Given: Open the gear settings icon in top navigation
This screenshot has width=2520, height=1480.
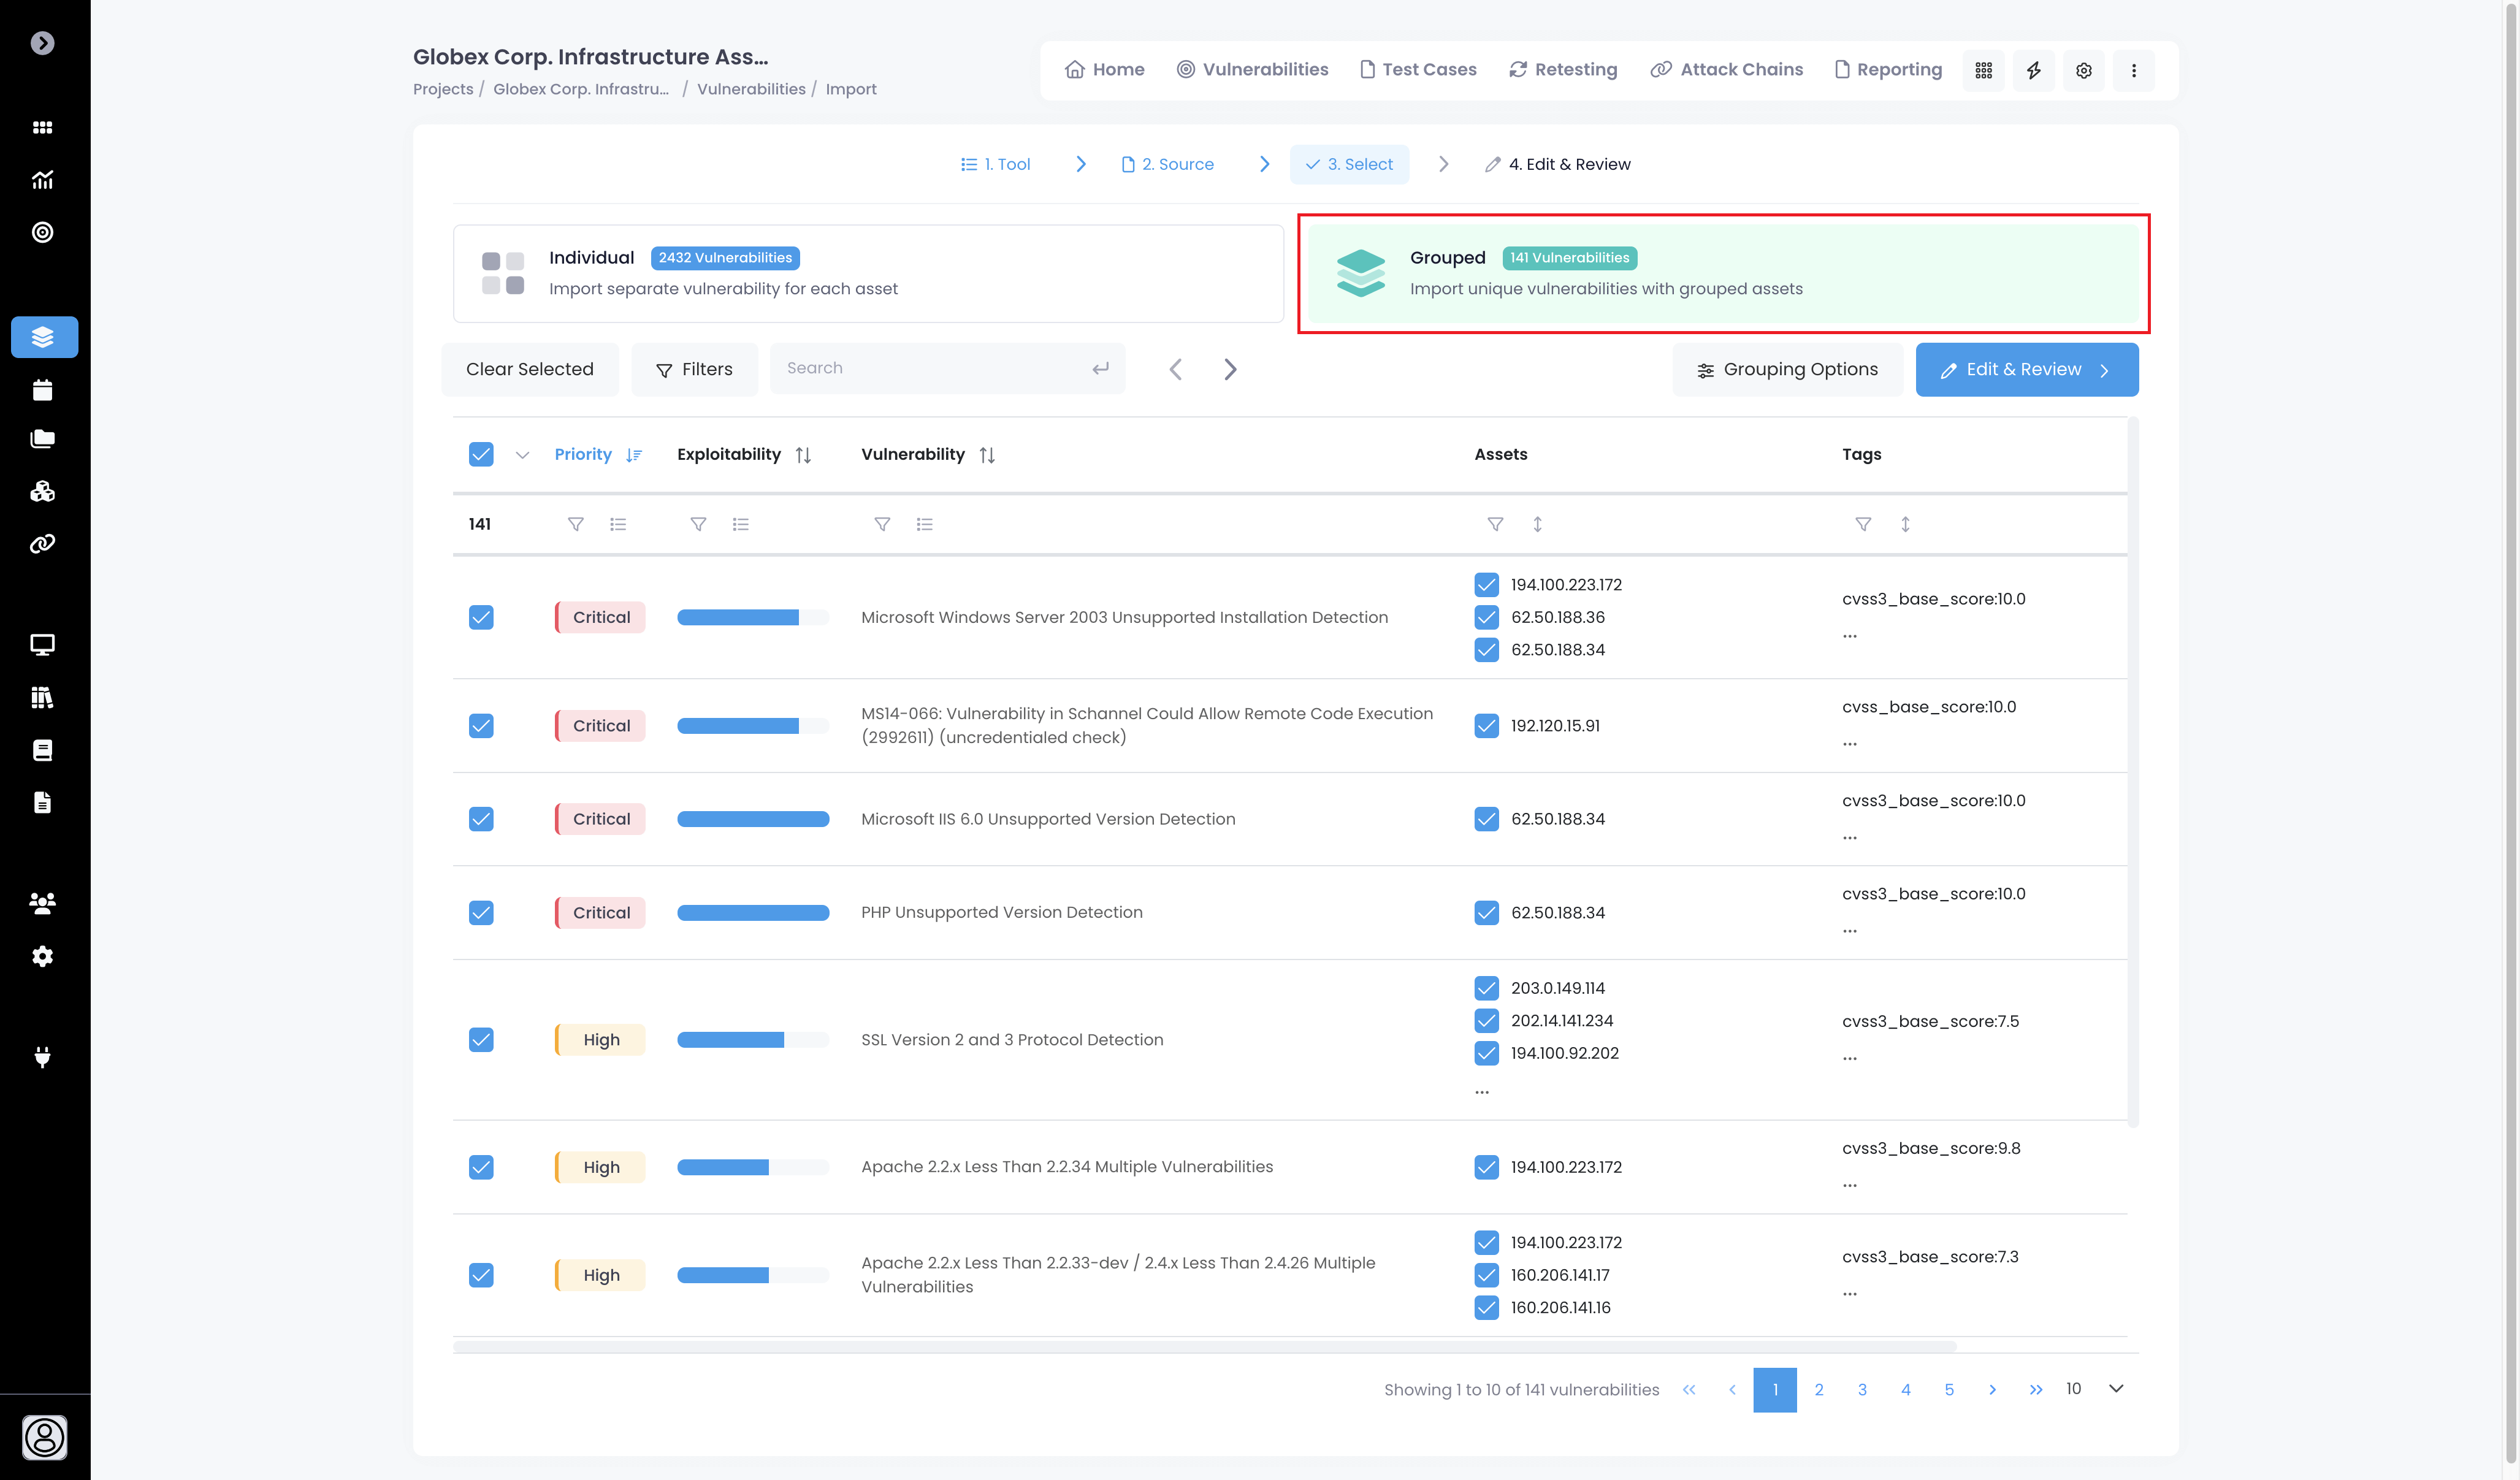Looking at the screenshot, I should click(2083, 70).
